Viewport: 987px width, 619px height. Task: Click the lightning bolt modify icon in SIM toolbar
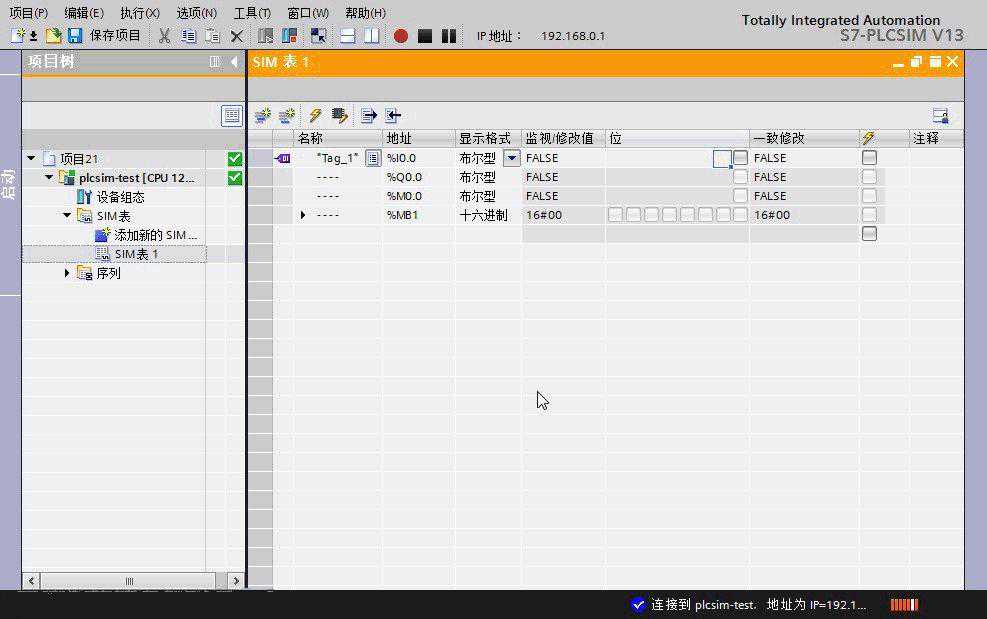pos(315,115)
